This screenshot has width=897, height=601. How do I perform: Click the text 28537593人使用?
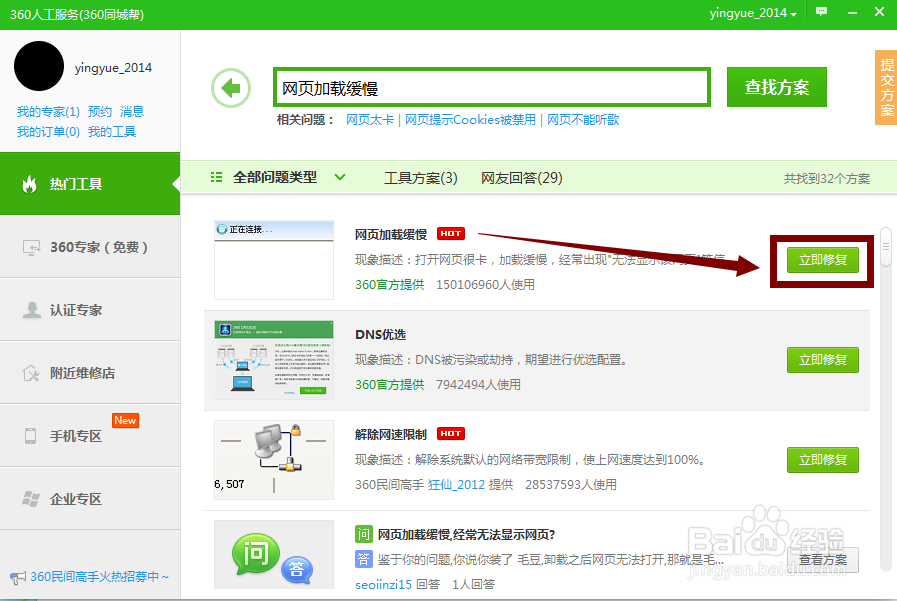(x=571, y=484)
